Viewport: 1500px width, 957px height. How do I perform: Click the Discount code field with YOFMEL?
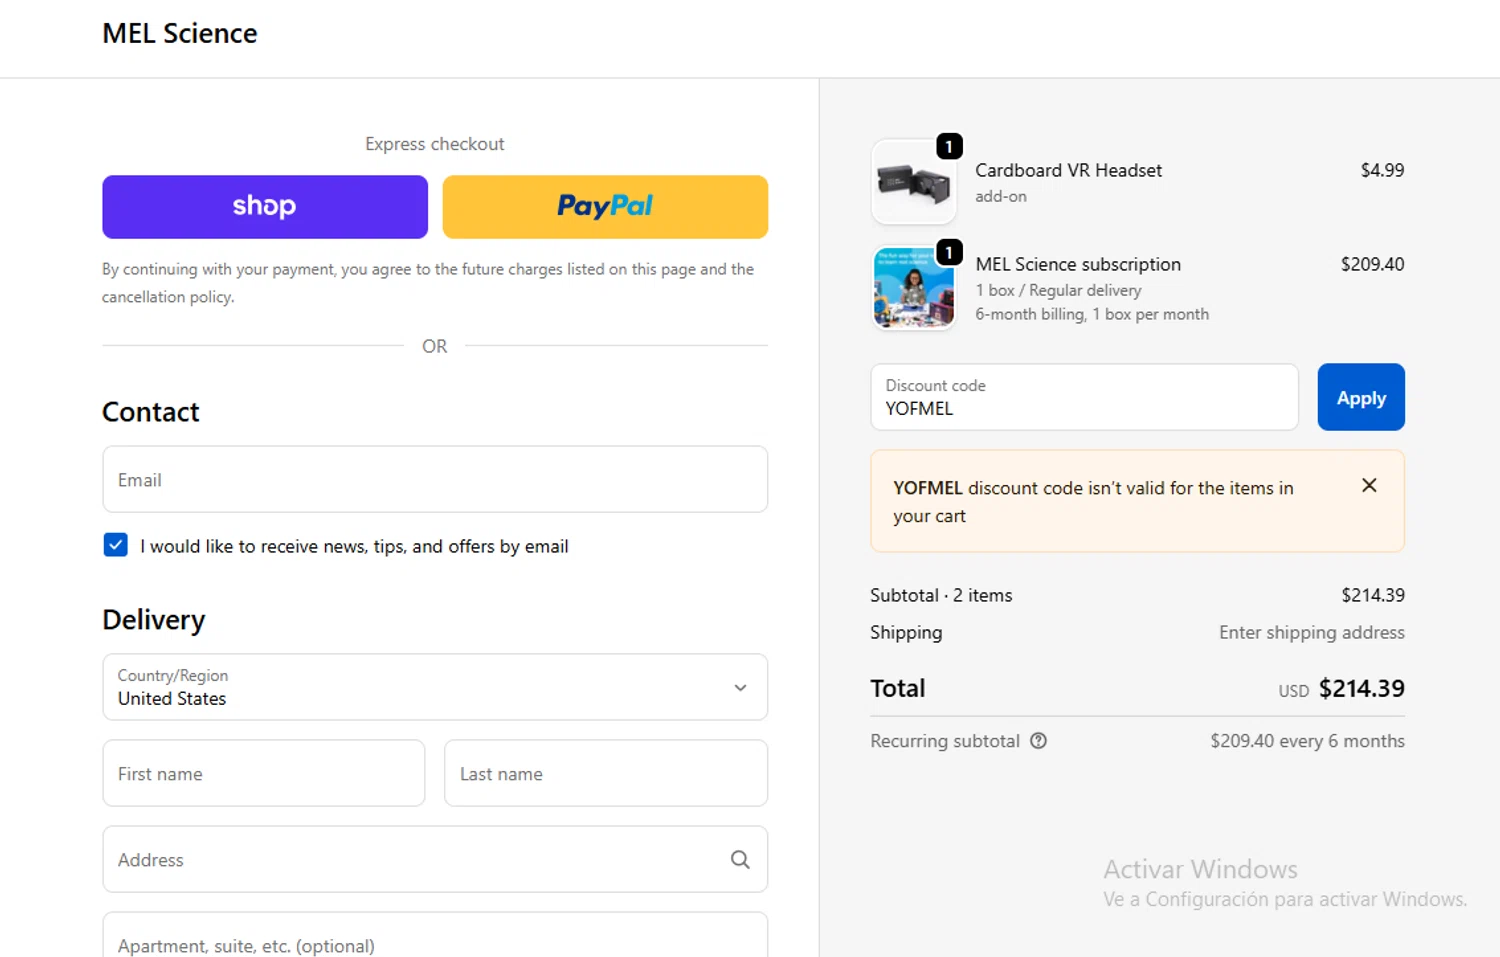click(1085, 397)
